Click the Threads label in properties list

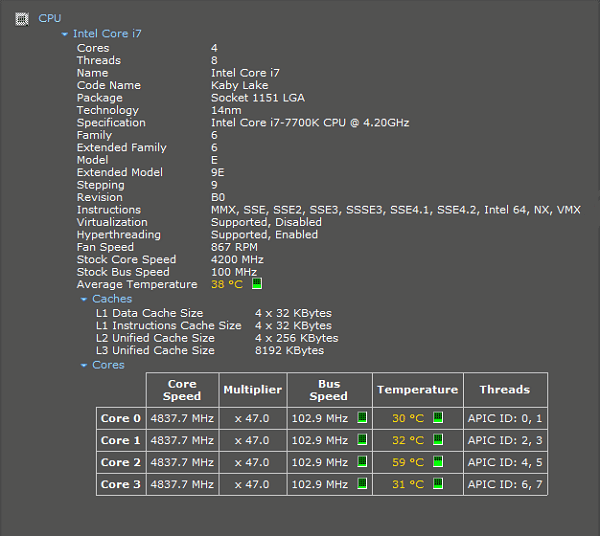click(x=99, y=60)
